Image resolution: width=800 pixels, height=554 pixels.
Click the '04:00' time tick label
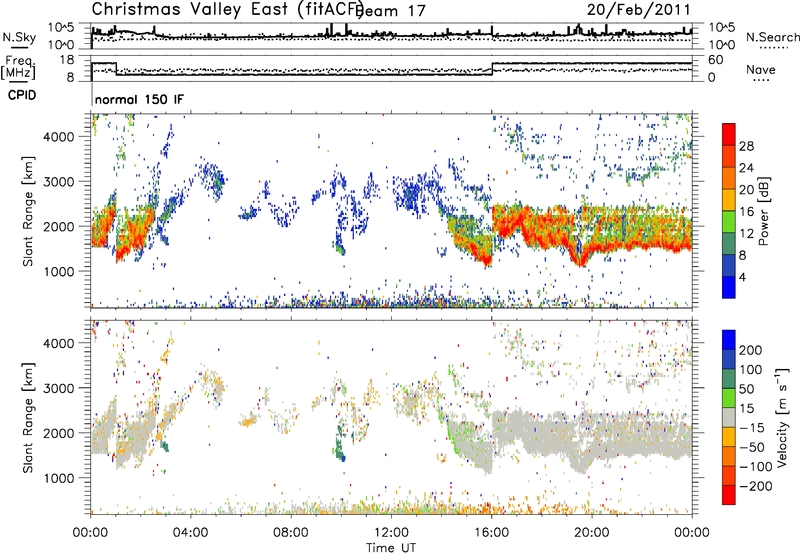(190, 533)
